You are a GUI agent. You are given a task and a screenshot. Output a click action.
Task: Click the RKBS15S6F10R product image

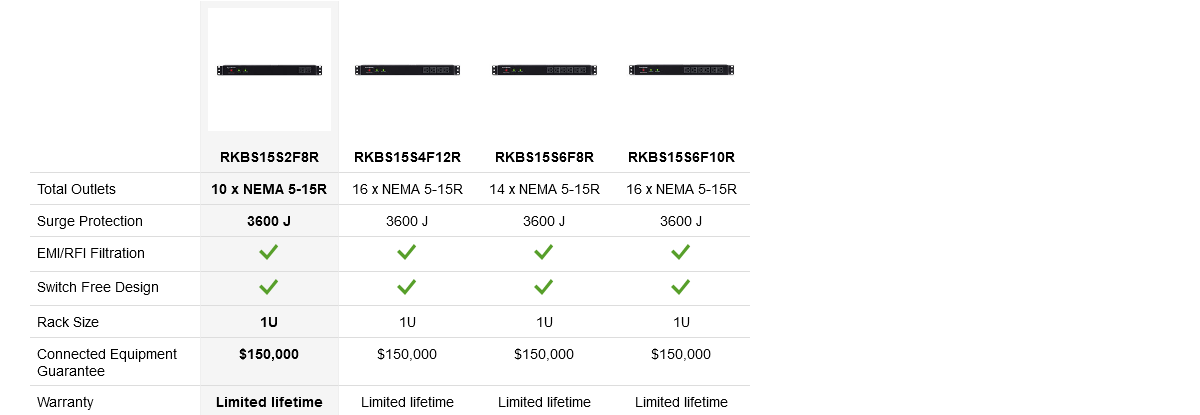coord(681,70)
